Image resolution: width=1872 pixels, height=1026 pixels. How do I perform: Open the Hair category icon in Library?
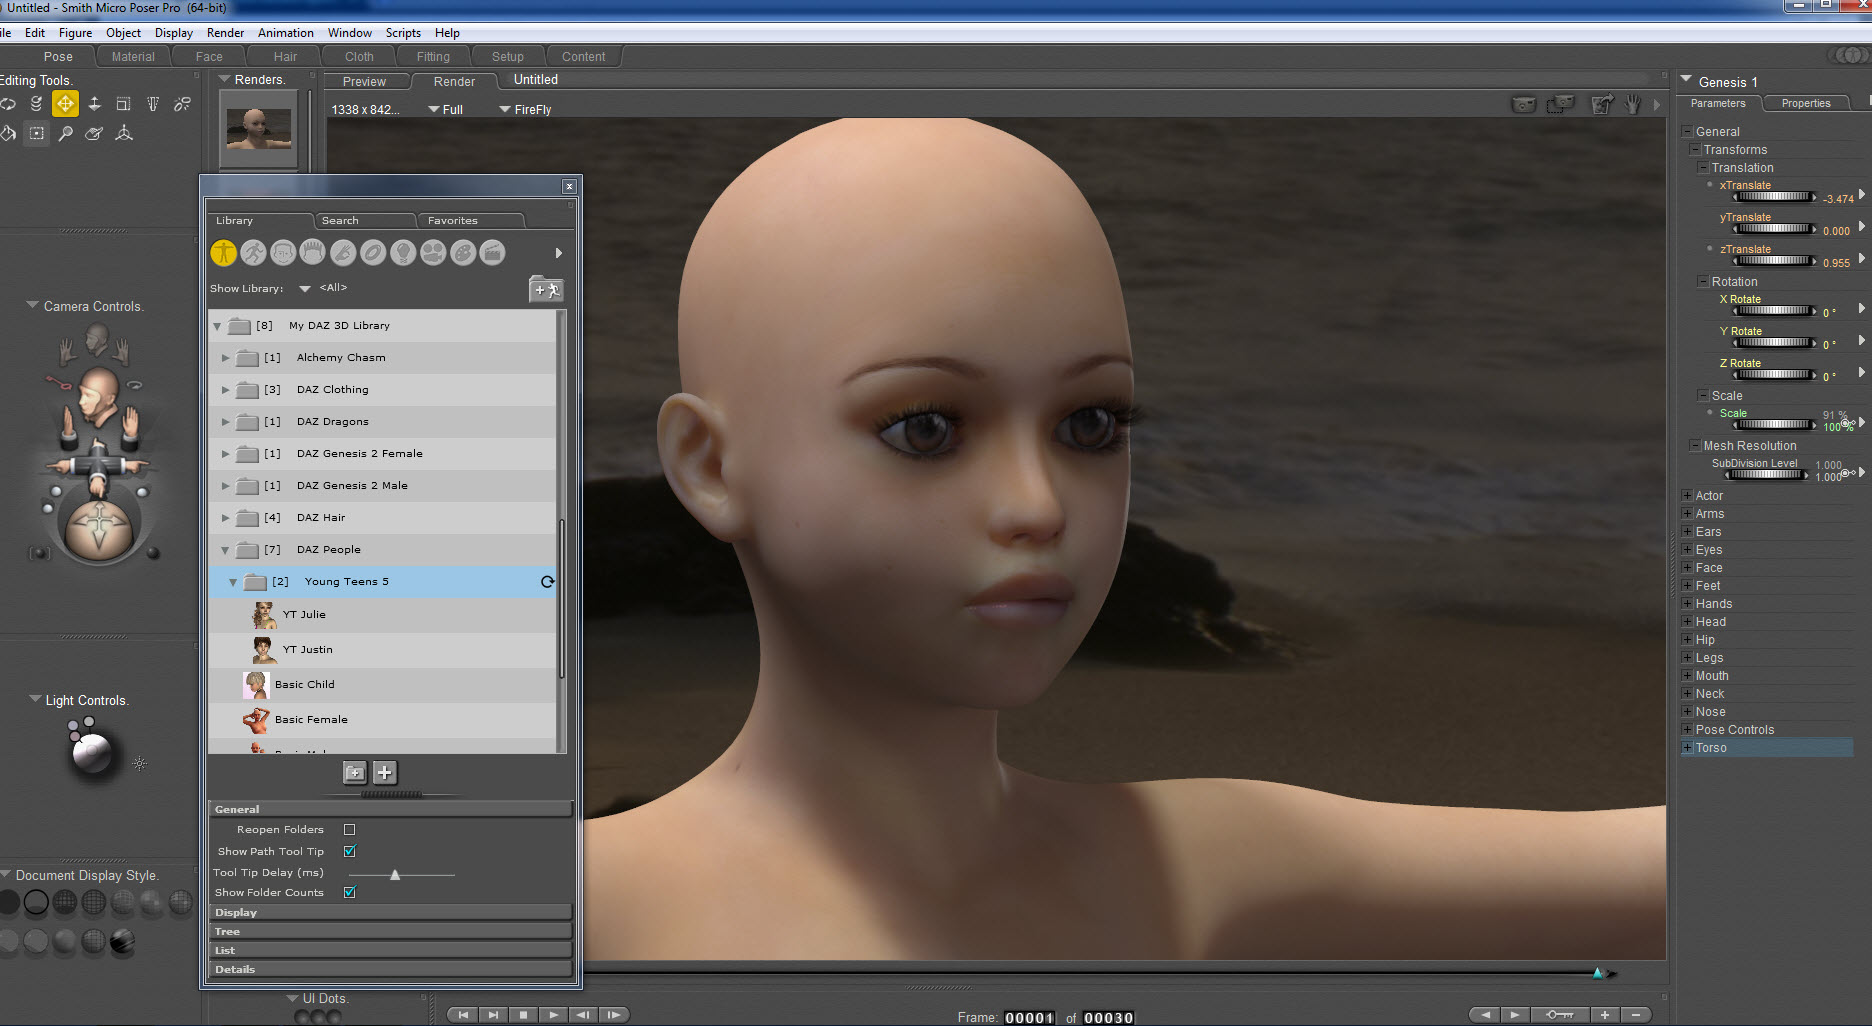tap(313, 253)
